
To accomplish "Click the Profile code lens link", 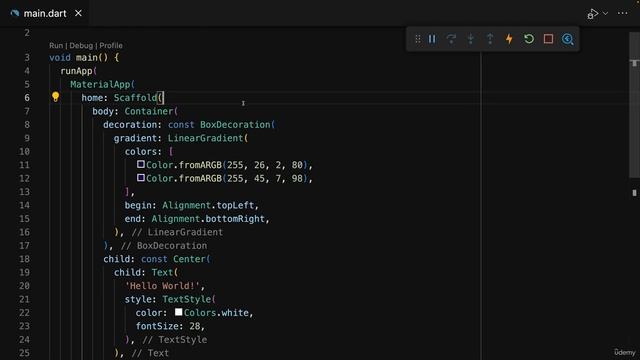I will [111, 45].
